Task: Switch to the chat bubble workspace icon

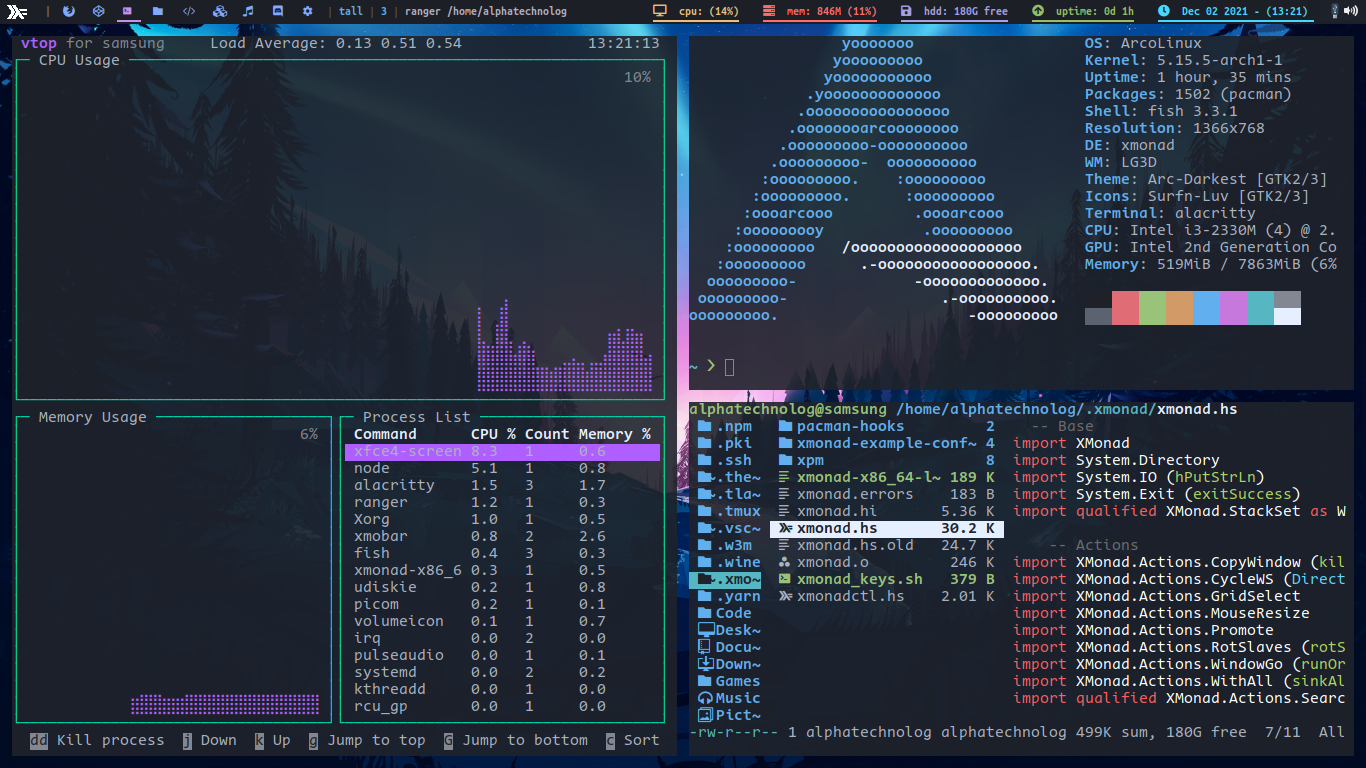Action: click(278, 11)
